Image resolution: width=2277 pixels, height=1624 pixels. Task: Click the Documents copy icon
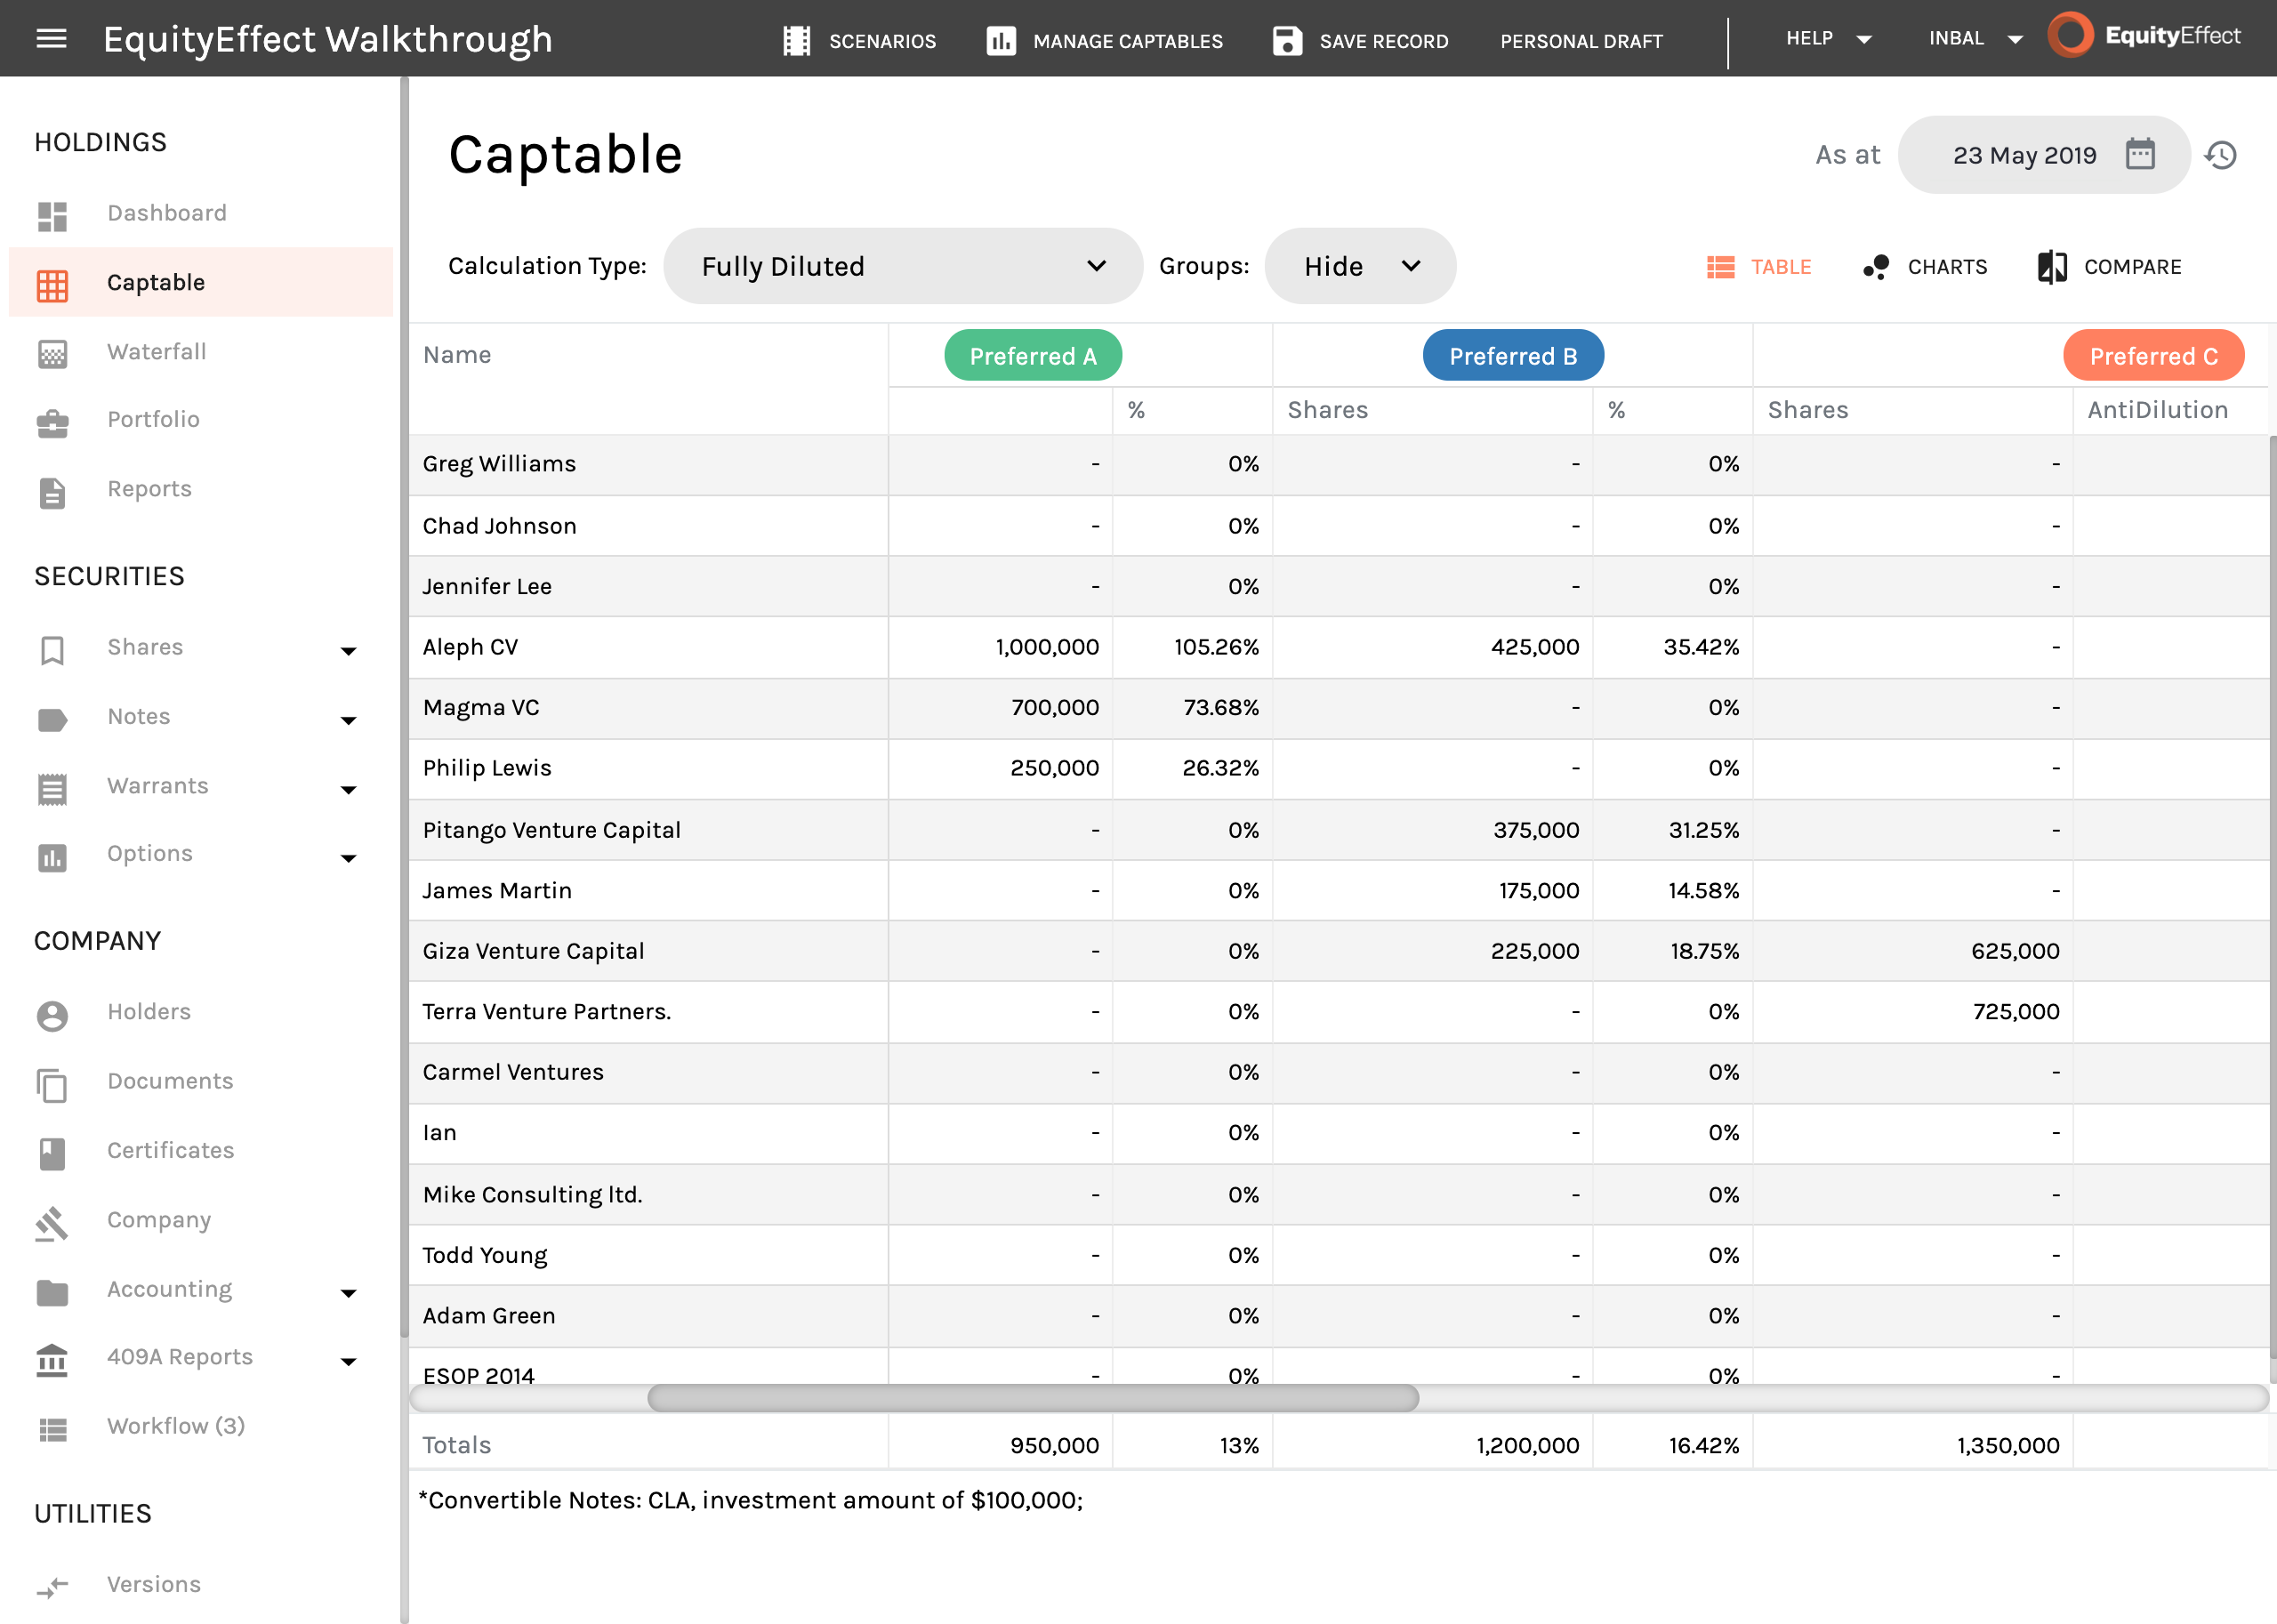(52, 1084)
